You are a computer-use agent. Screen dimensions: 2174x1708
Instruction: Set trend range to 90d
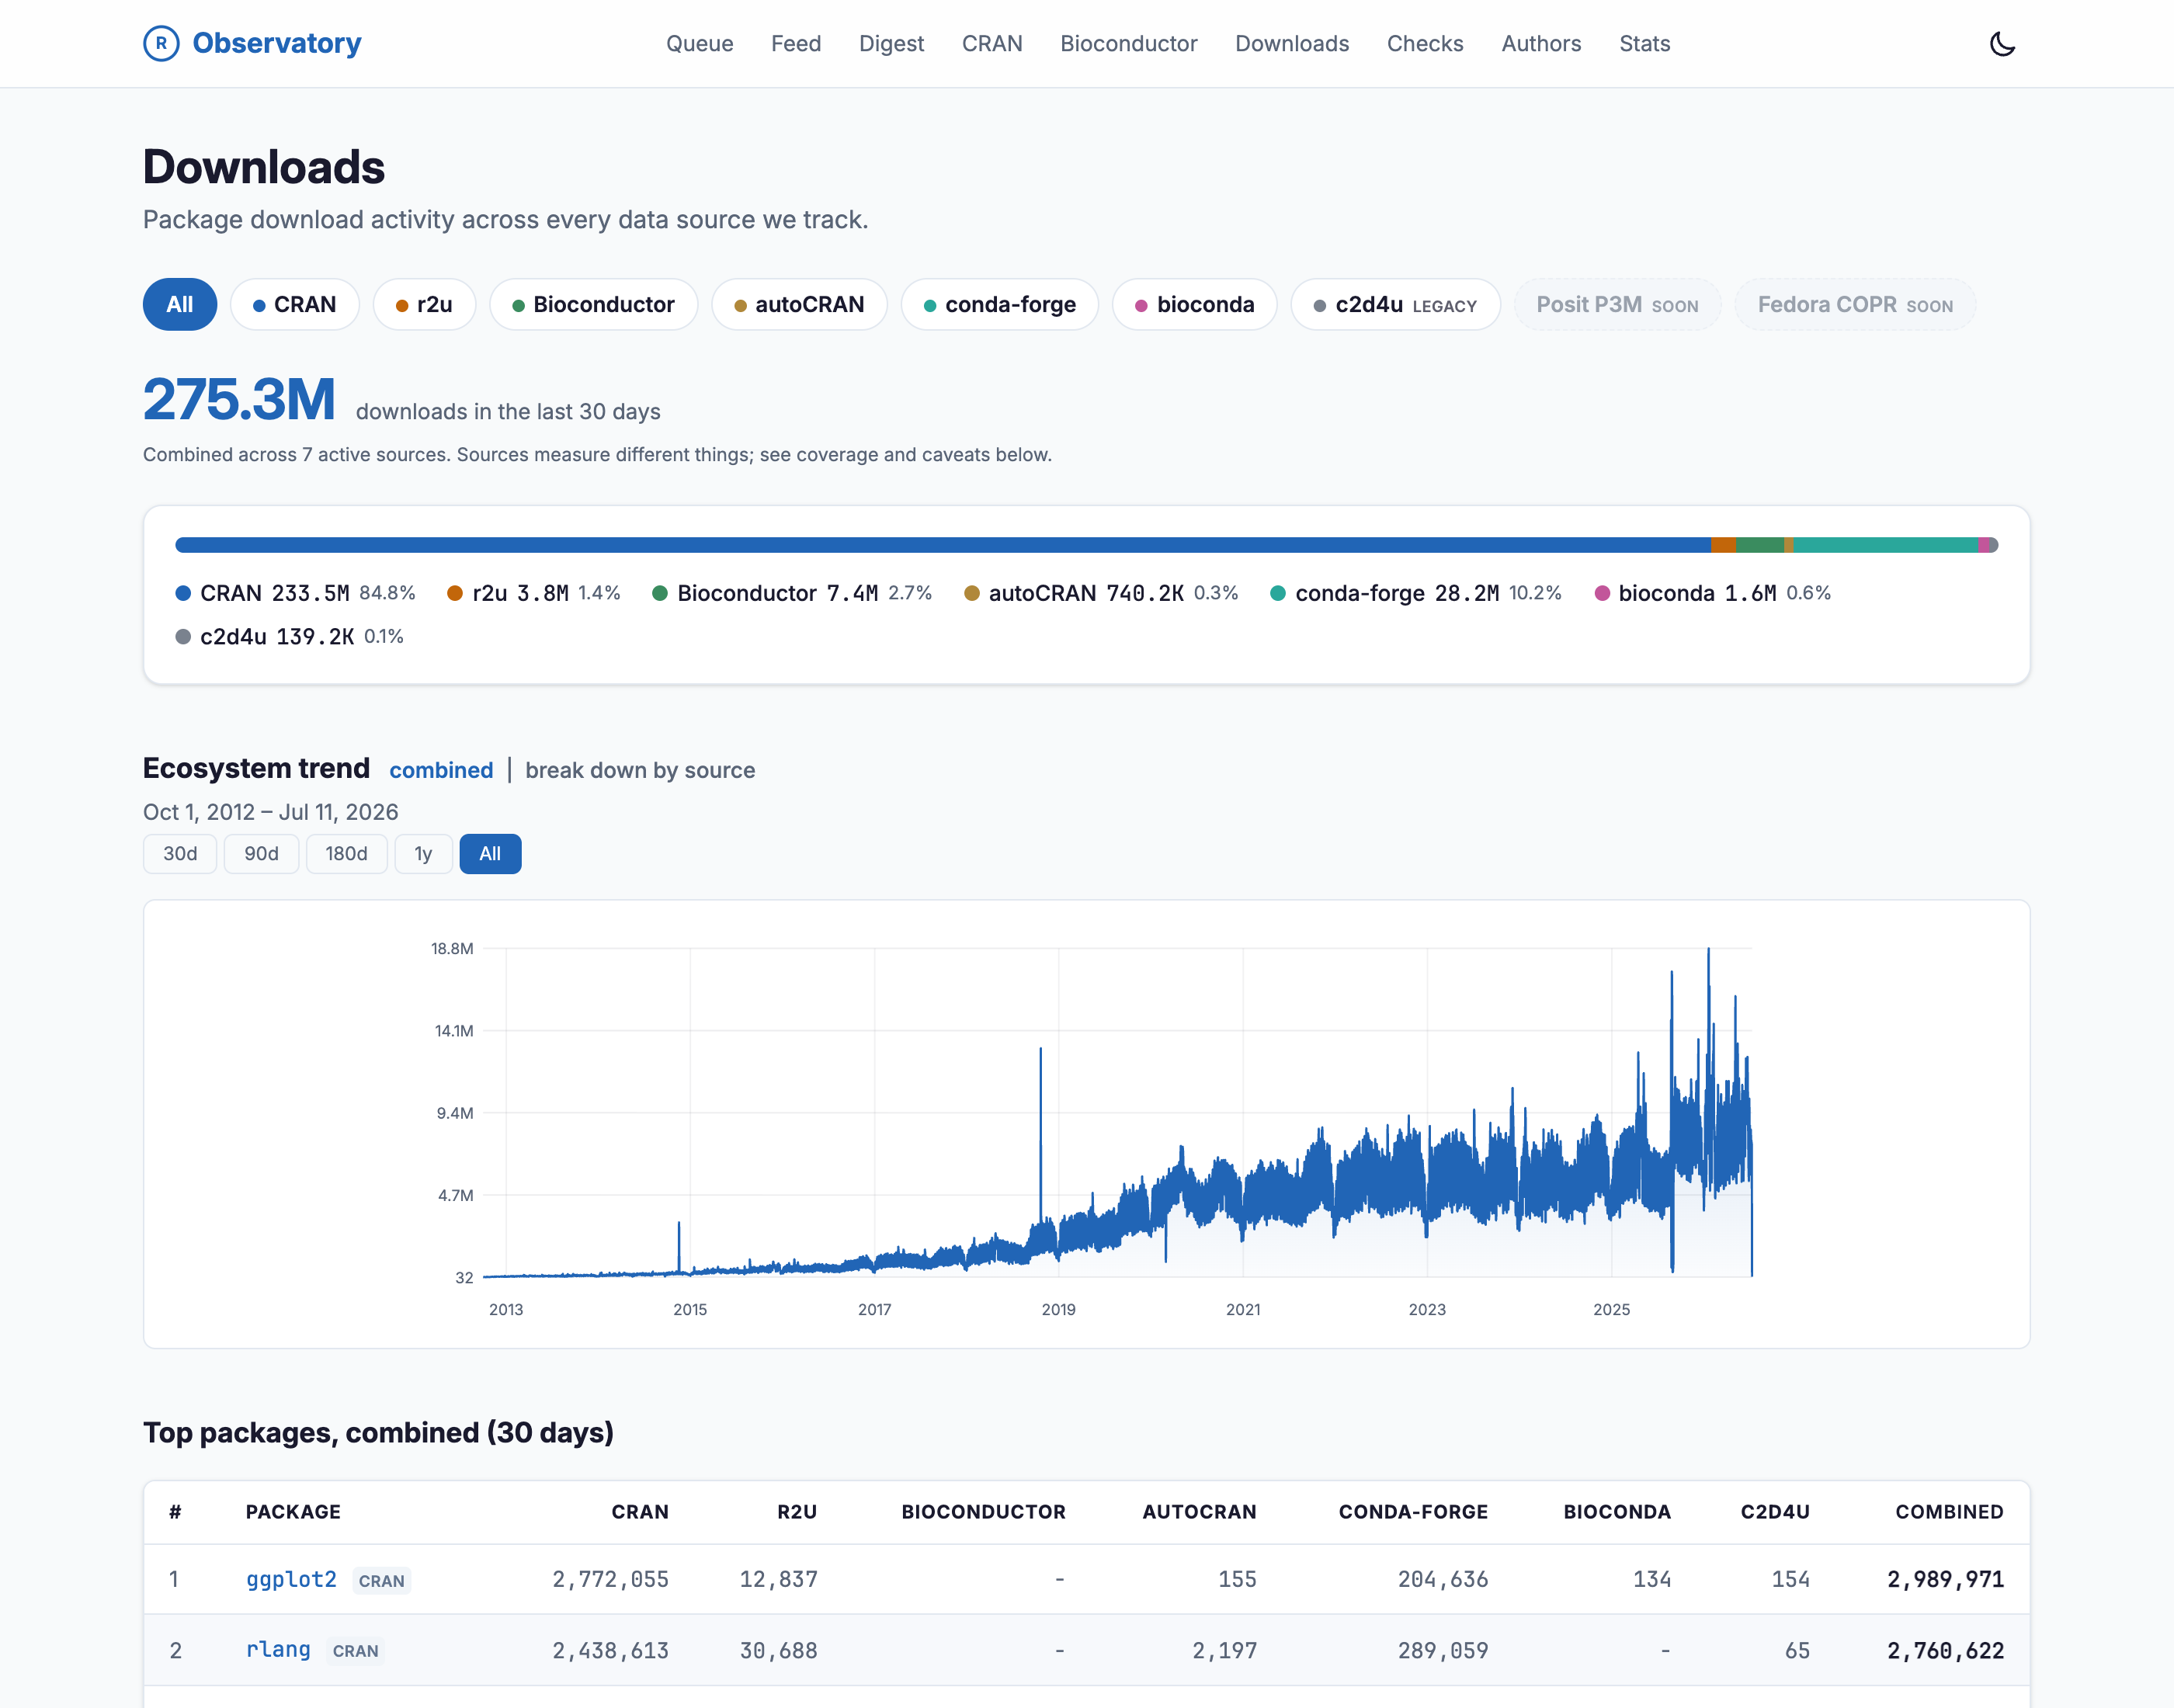tap(261, 854)
